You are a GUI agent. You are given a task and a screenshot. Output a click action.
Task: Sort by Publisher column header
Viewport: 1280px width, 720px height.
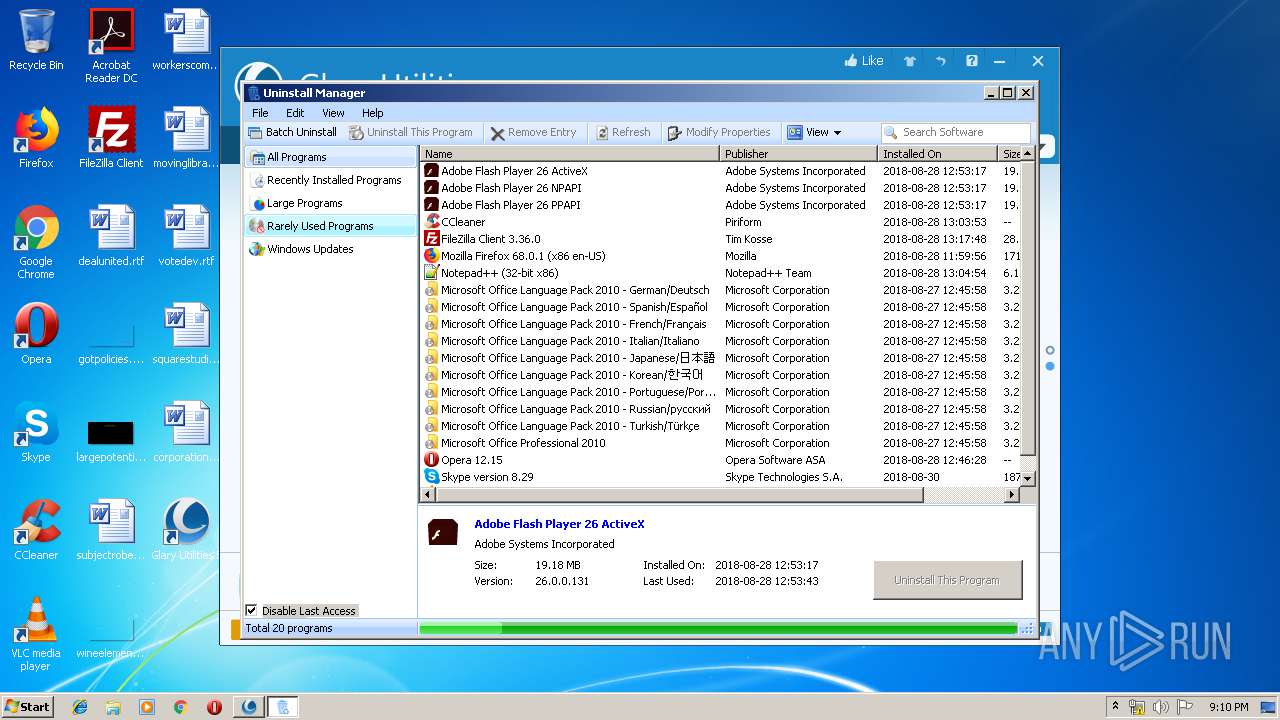(799, 154)
